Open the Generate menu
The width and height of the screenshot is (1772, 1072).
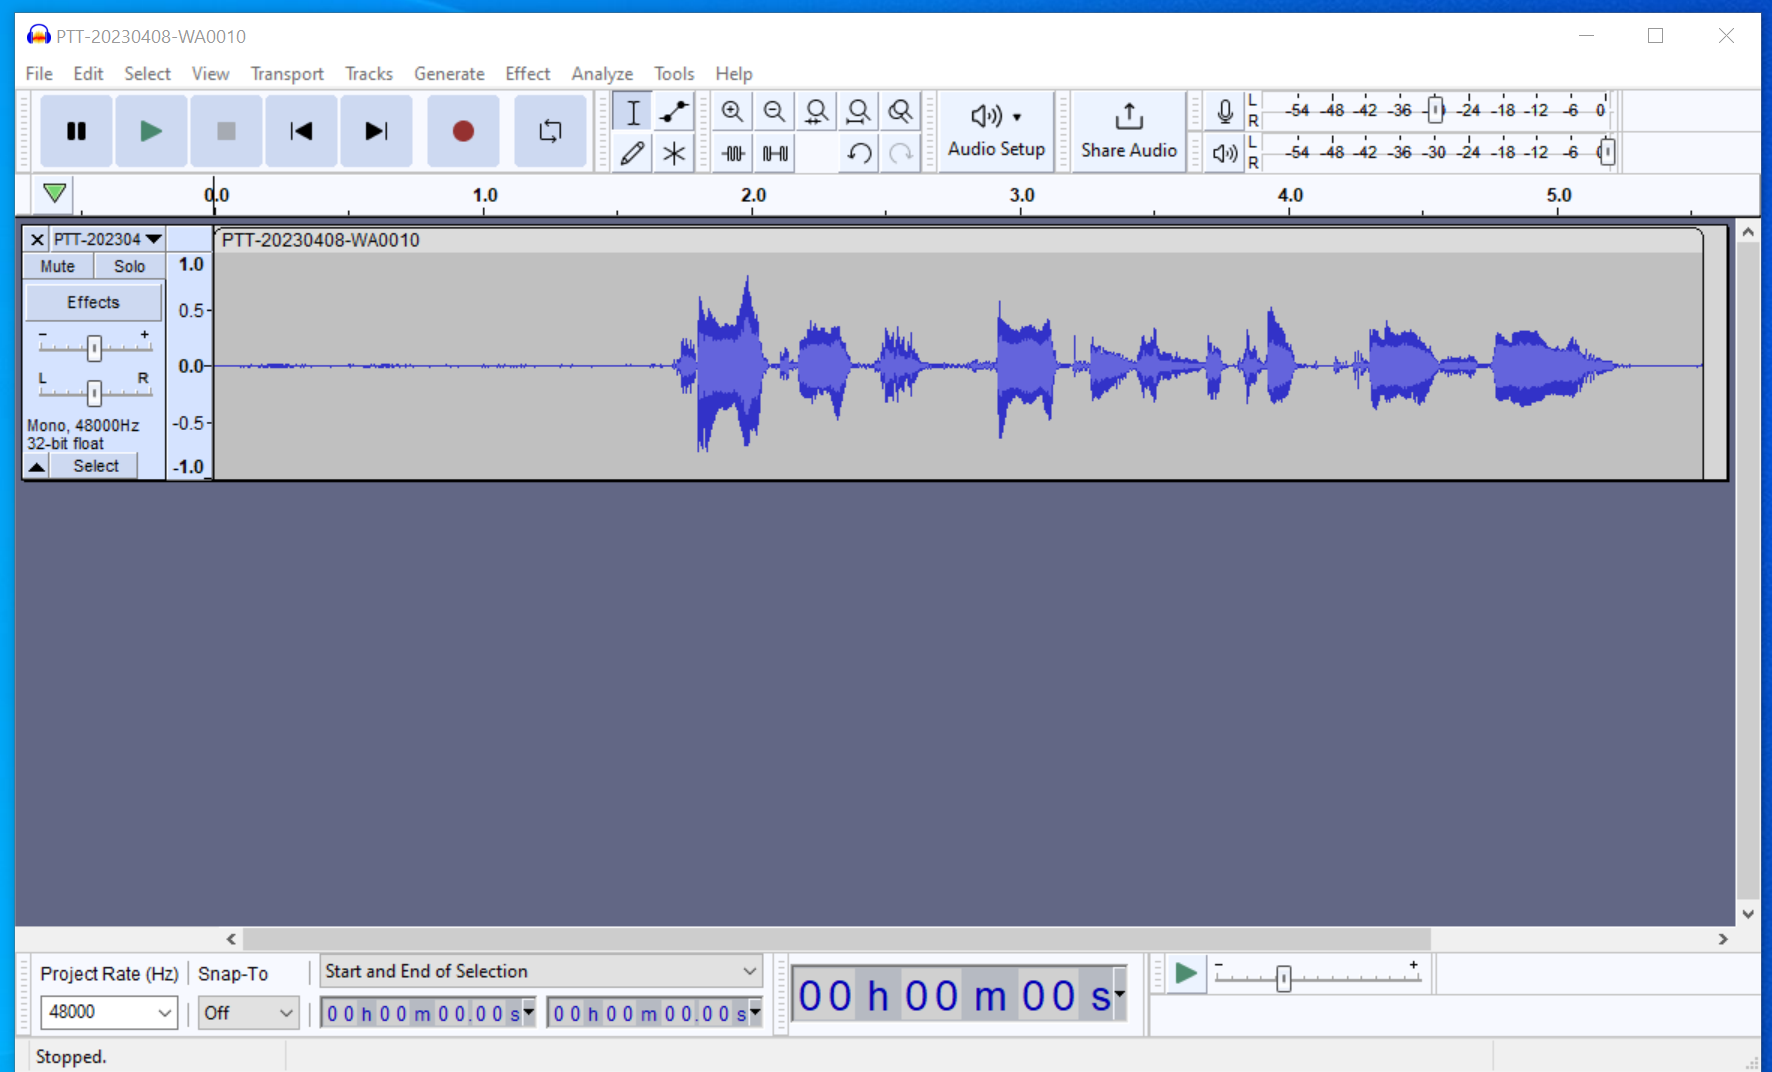click(449, 73)
